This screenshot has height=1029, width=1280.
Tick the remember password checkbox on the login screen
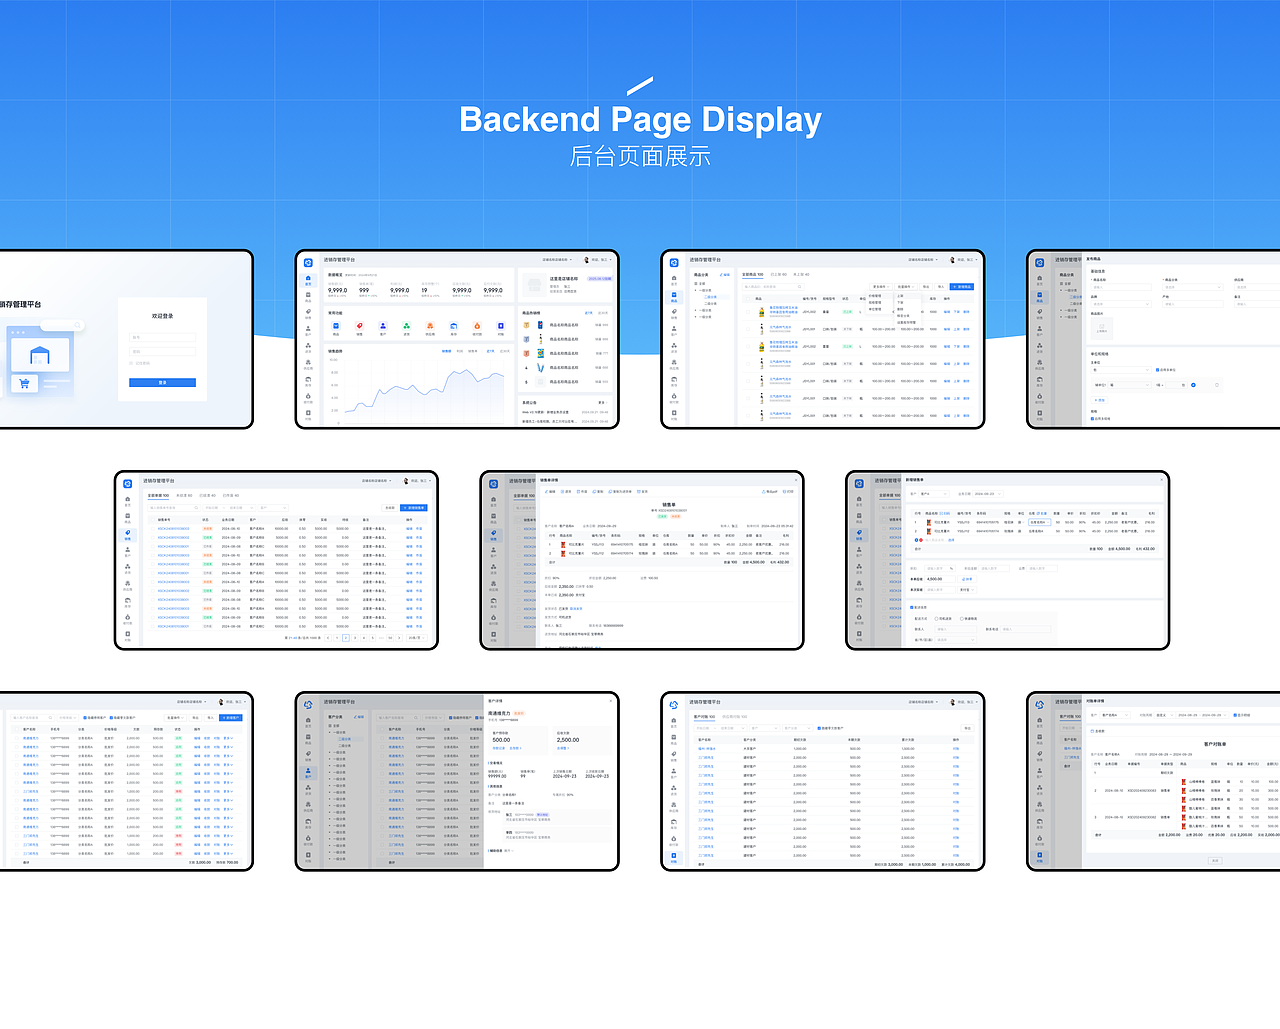coord(131,363)
